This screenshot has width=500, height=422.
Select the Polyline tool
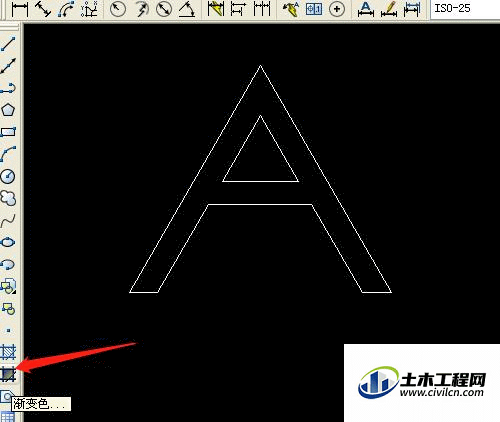click(x=8, y=88)
